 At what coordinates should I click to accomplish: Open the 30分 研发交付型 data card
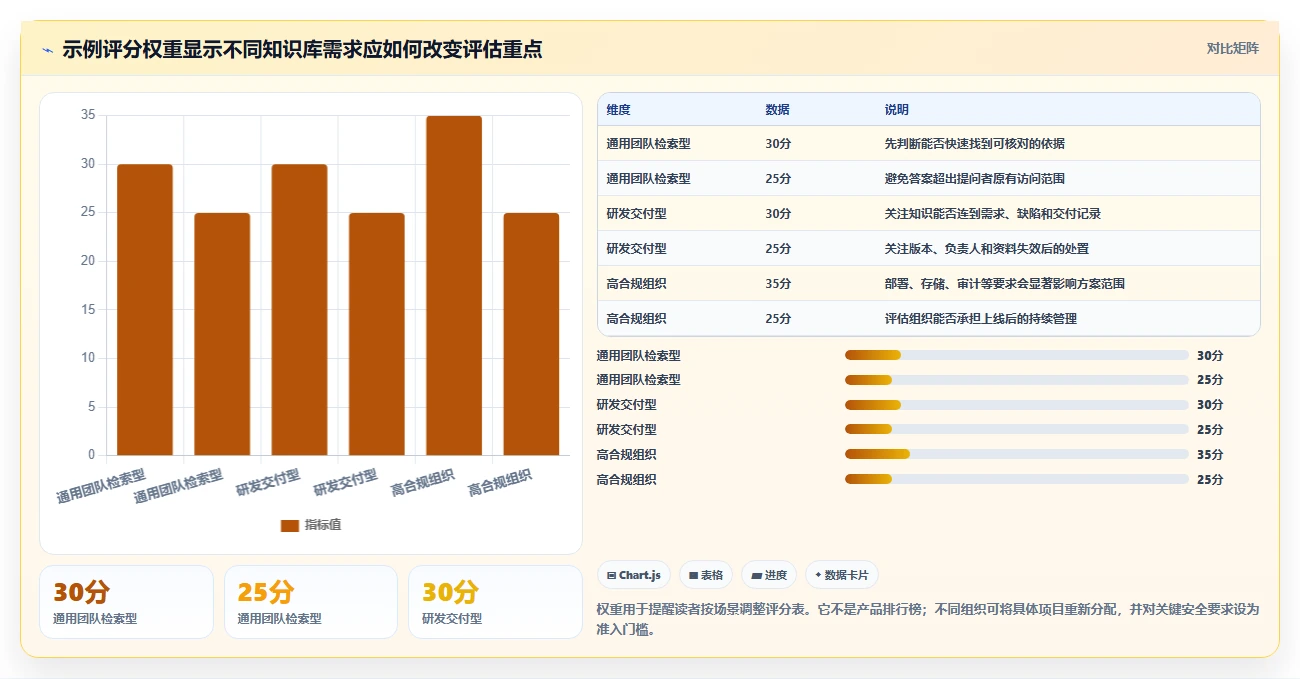[x=495, y=602]
